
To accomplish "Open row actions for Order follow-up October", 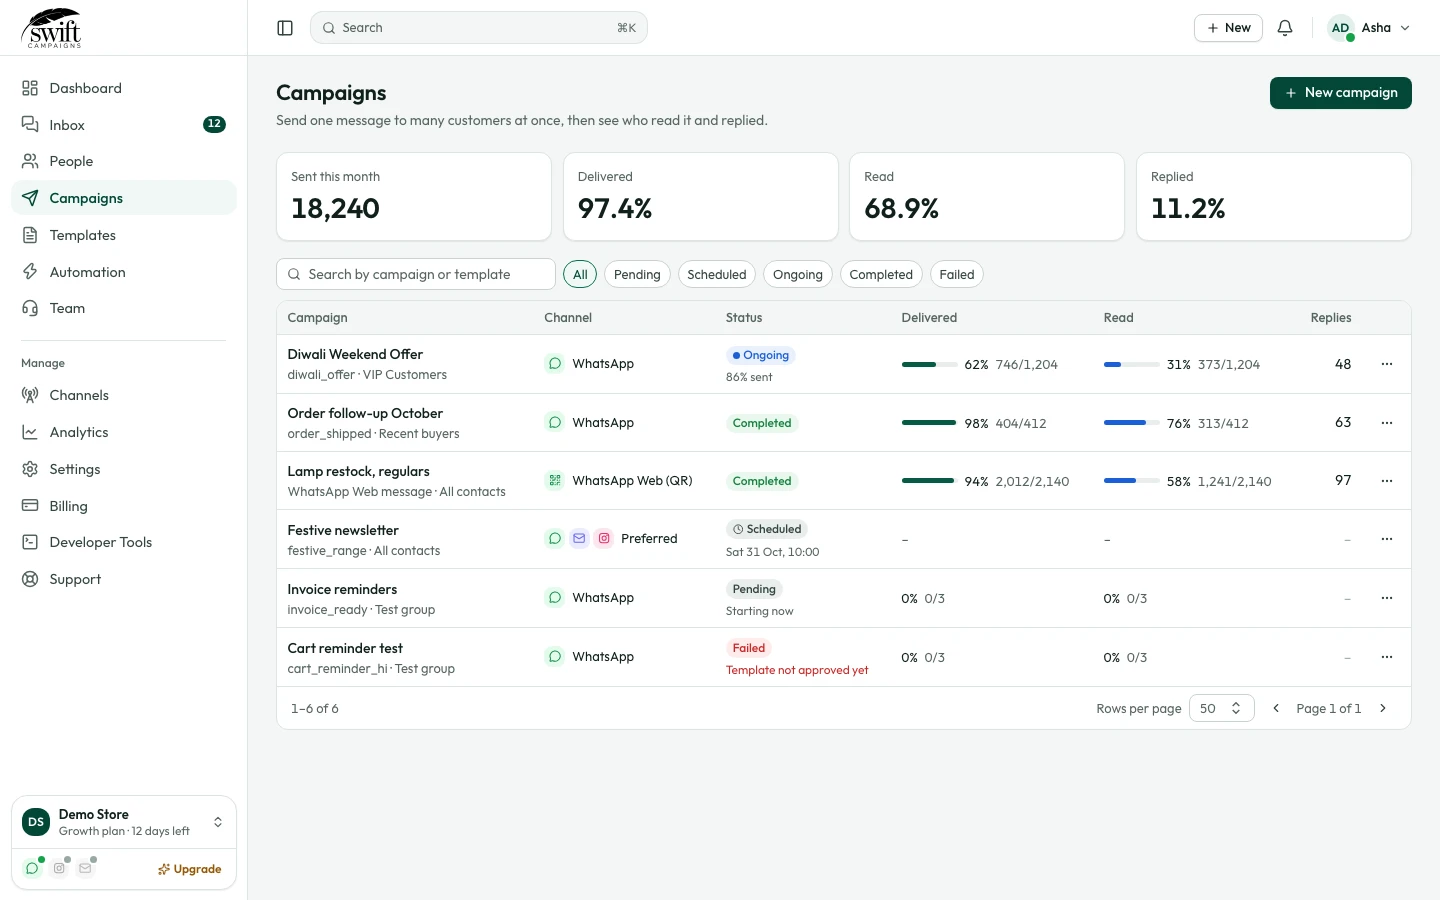I will 1387,423.
